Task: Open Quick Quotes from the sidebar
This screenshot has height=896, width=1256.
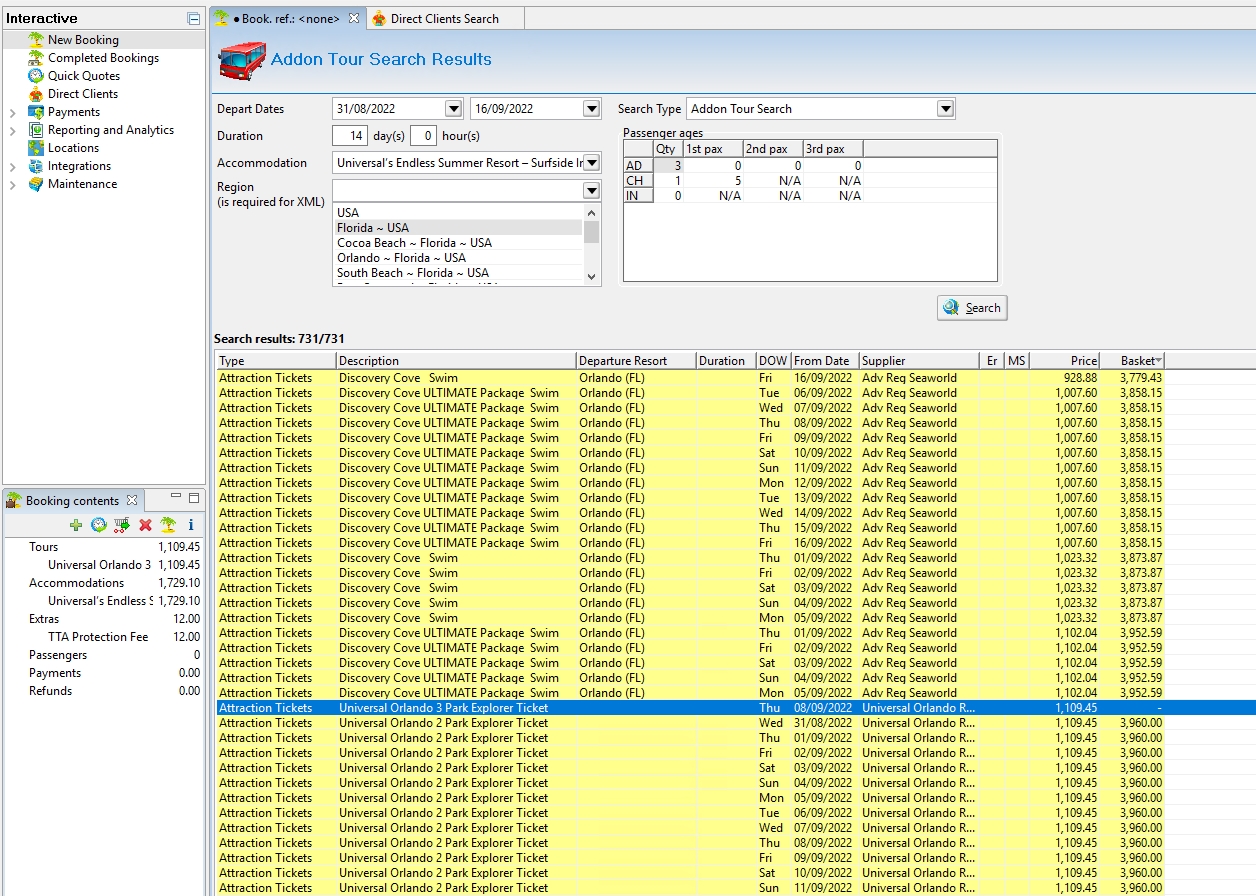Action: tap(84, 76)
